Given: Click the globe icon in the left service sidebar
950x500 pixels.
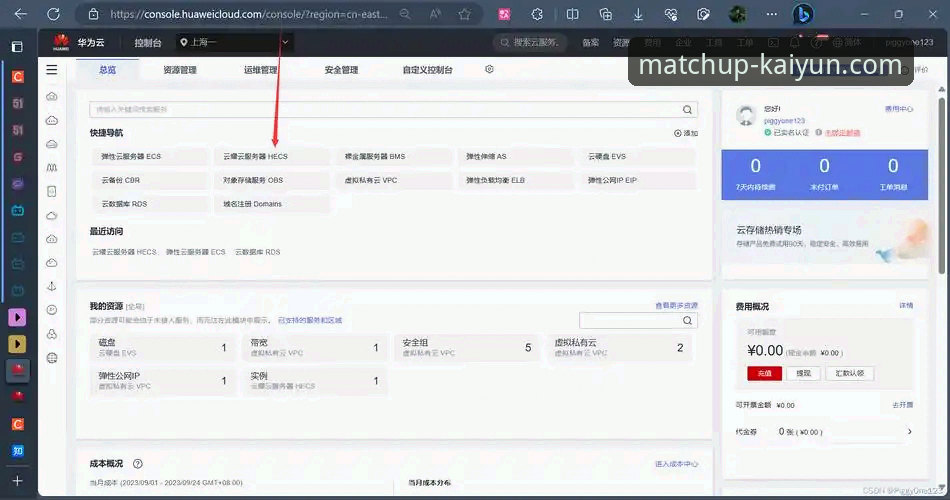Looking at the screenshot, I should click(52, 358).
